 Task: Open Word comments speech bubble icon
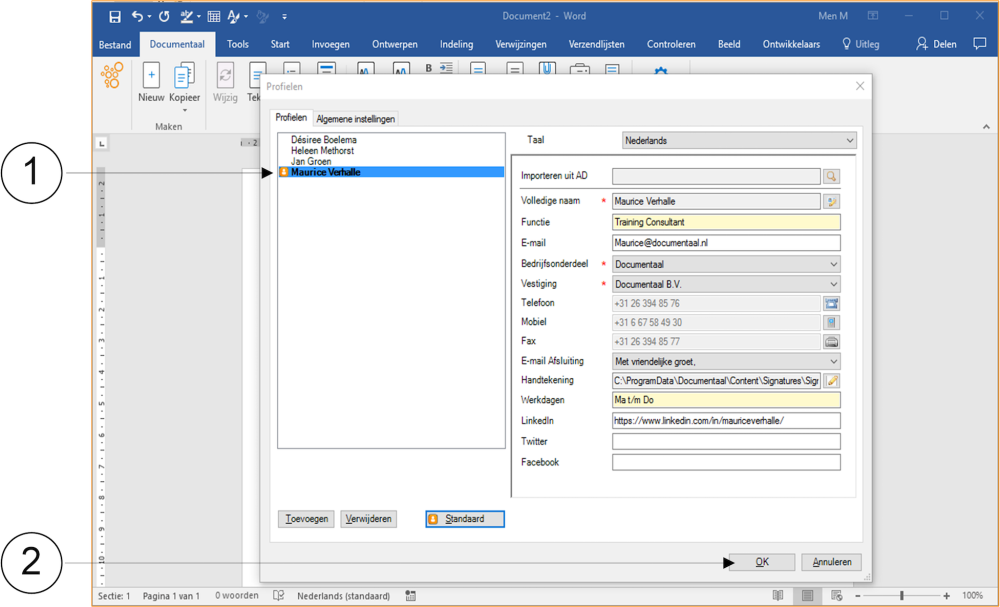point(980,43)
